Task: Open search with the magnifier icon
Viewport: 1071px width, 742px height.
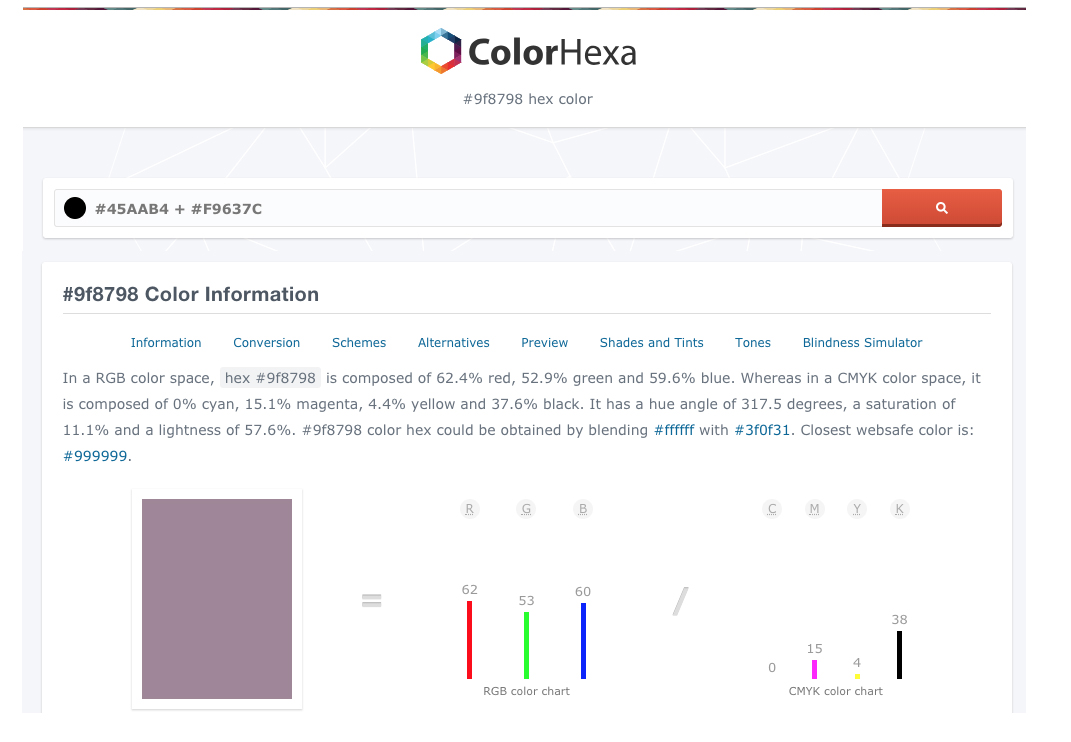Action: click(x=940, y=207)
